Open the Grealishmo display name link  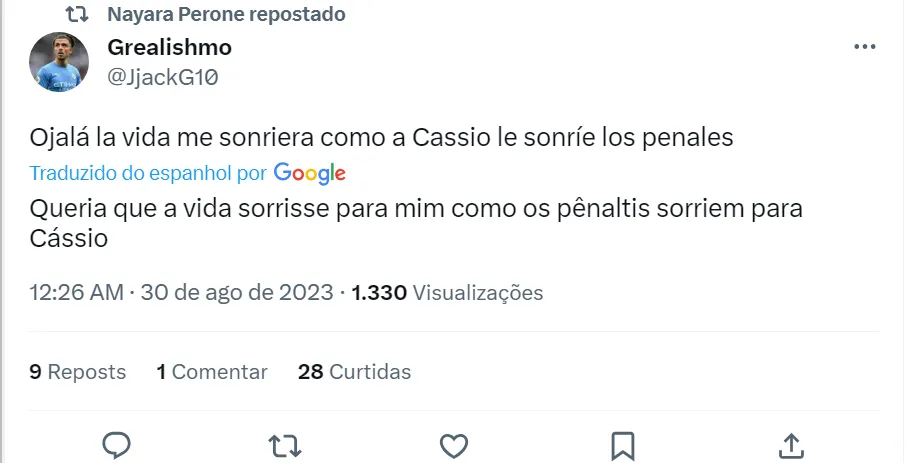[x=169, y=47]
